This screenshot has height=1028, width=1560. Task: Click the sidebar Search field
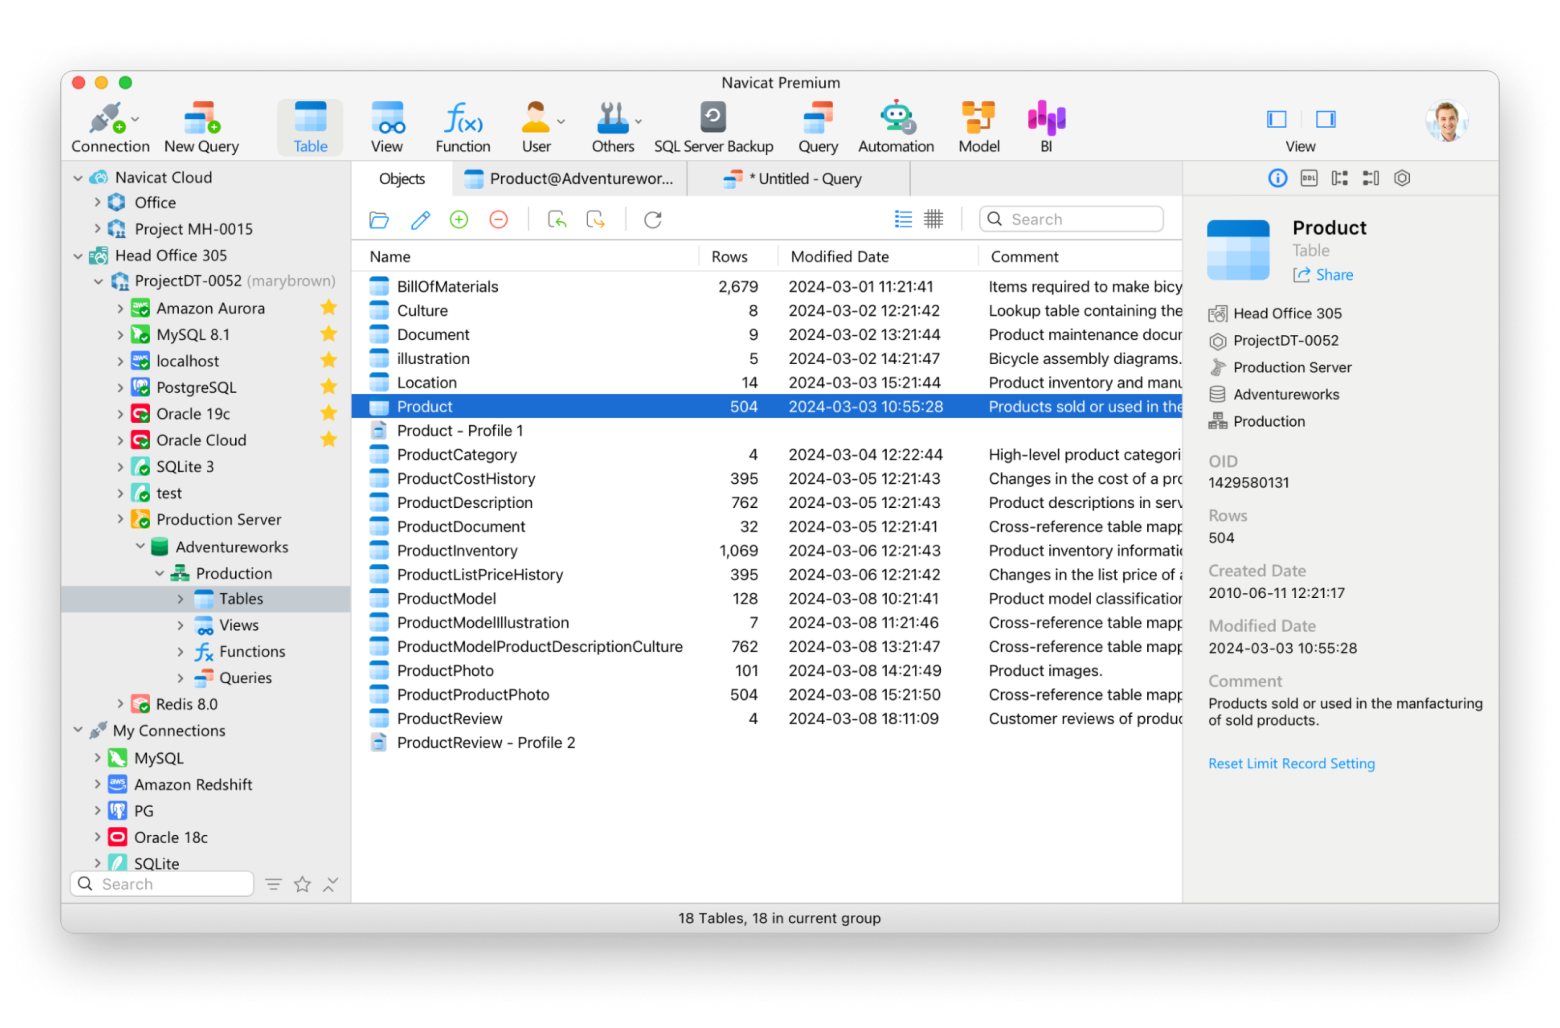point(161,884)
